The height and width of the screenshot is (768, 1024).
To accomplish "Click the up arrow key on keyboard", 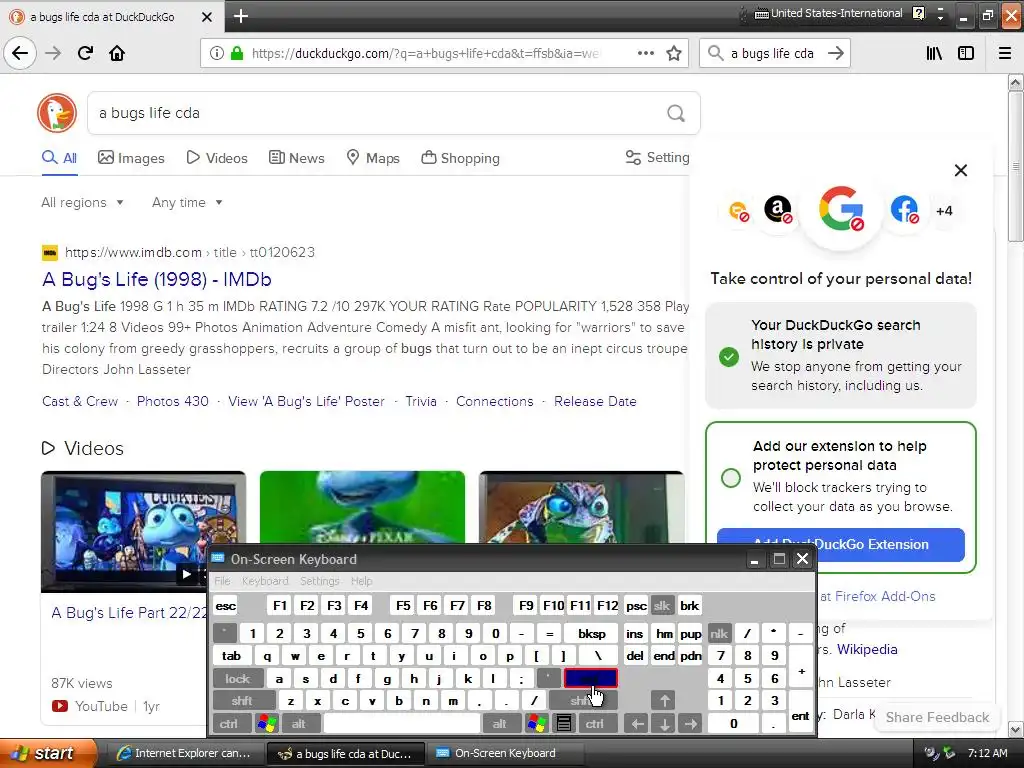I will pos(664,701).
